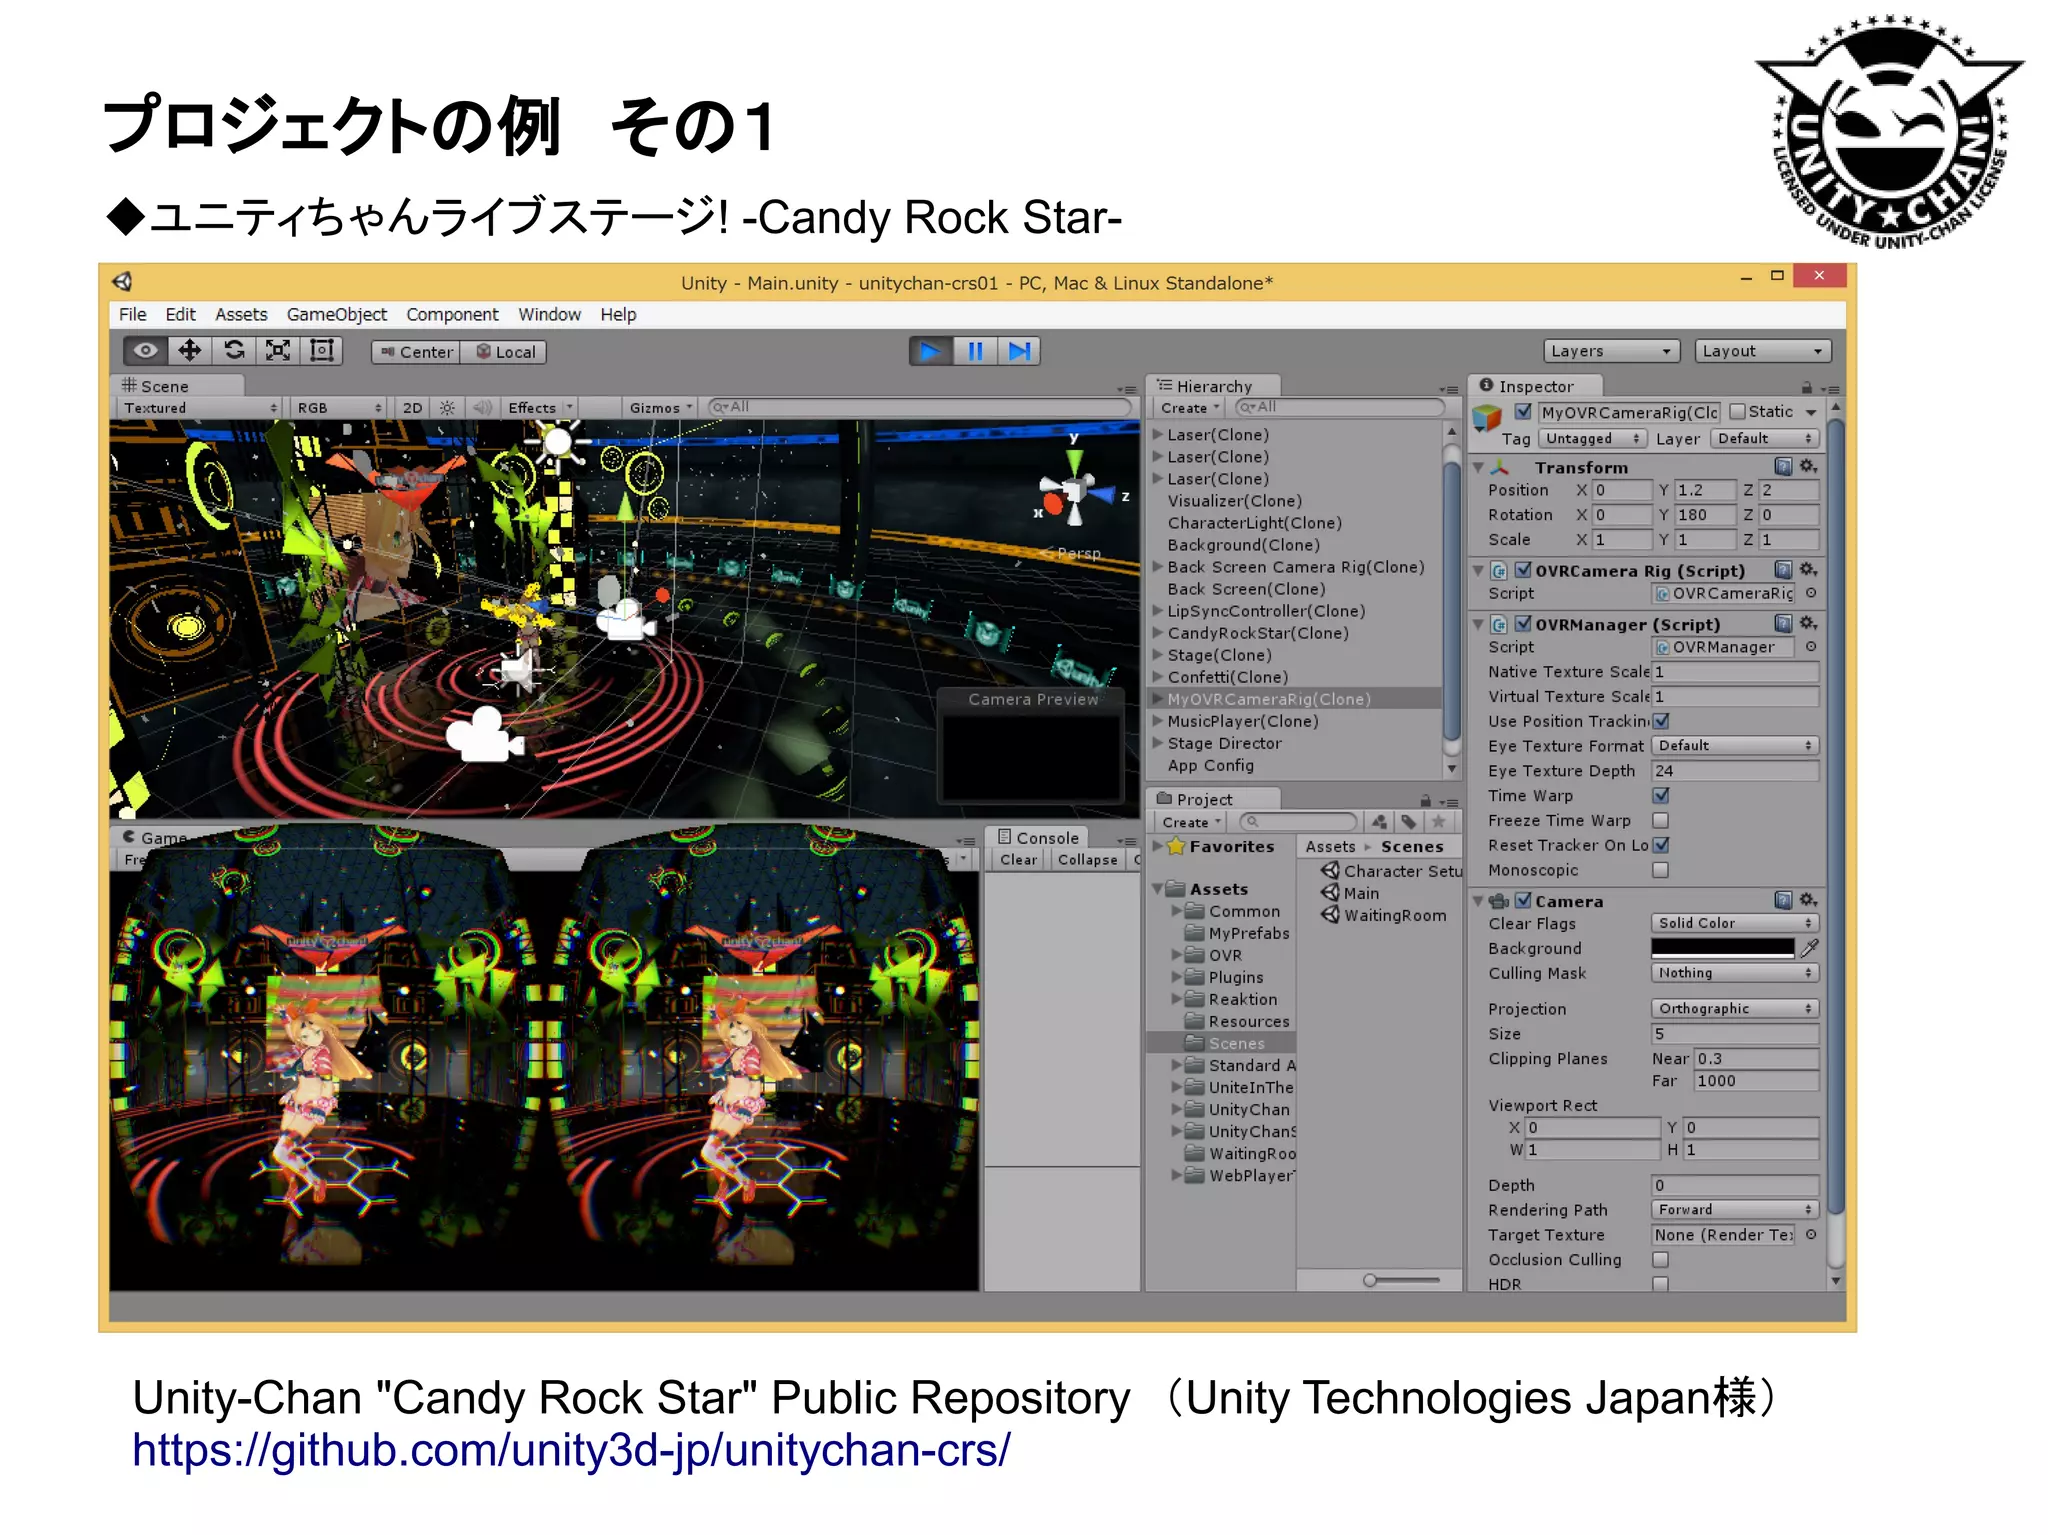Select the Rect transform tool
The height and width of the screenshot is (1535, 2048).
click(x=321, y=351)
